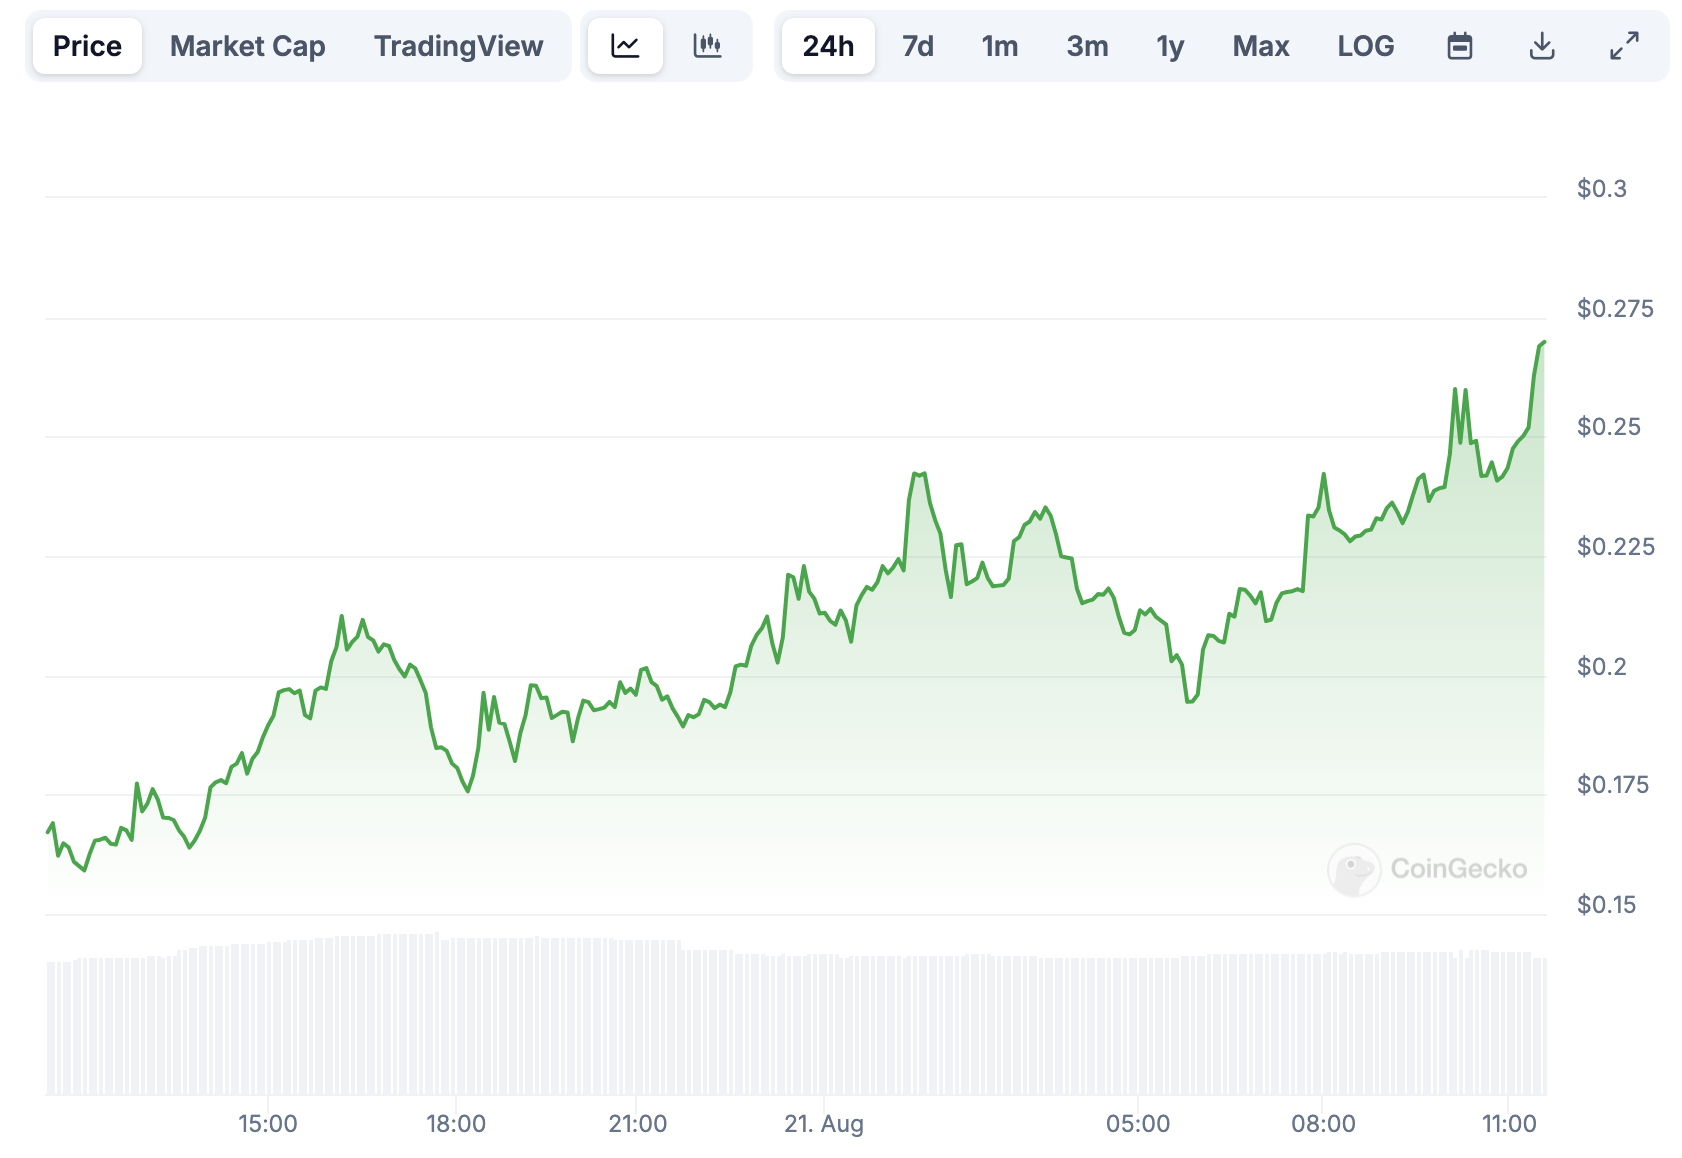The image size is (1682, 1158).
Task: Click the 15:00 time axis label
Action: (268, 1124)
